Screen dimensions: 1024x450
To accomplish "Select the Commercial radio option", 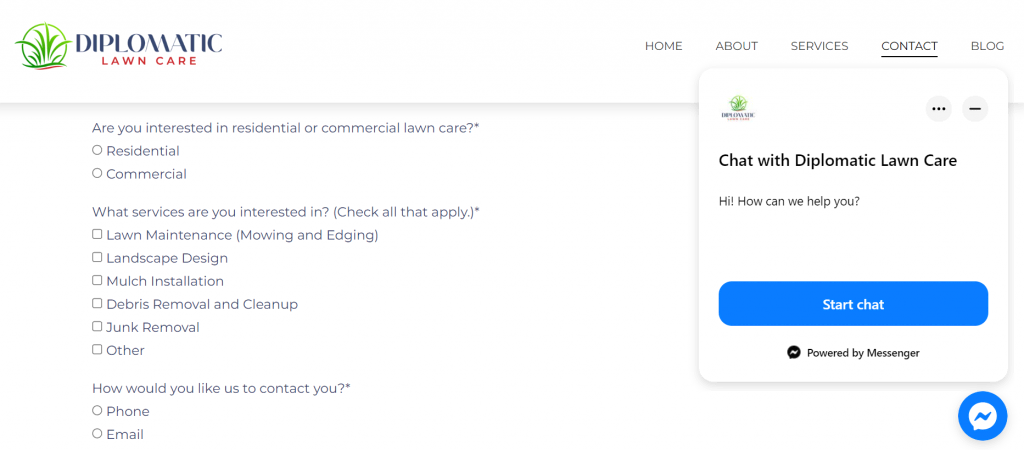I will pyautogui.click(x=97, y=173).
